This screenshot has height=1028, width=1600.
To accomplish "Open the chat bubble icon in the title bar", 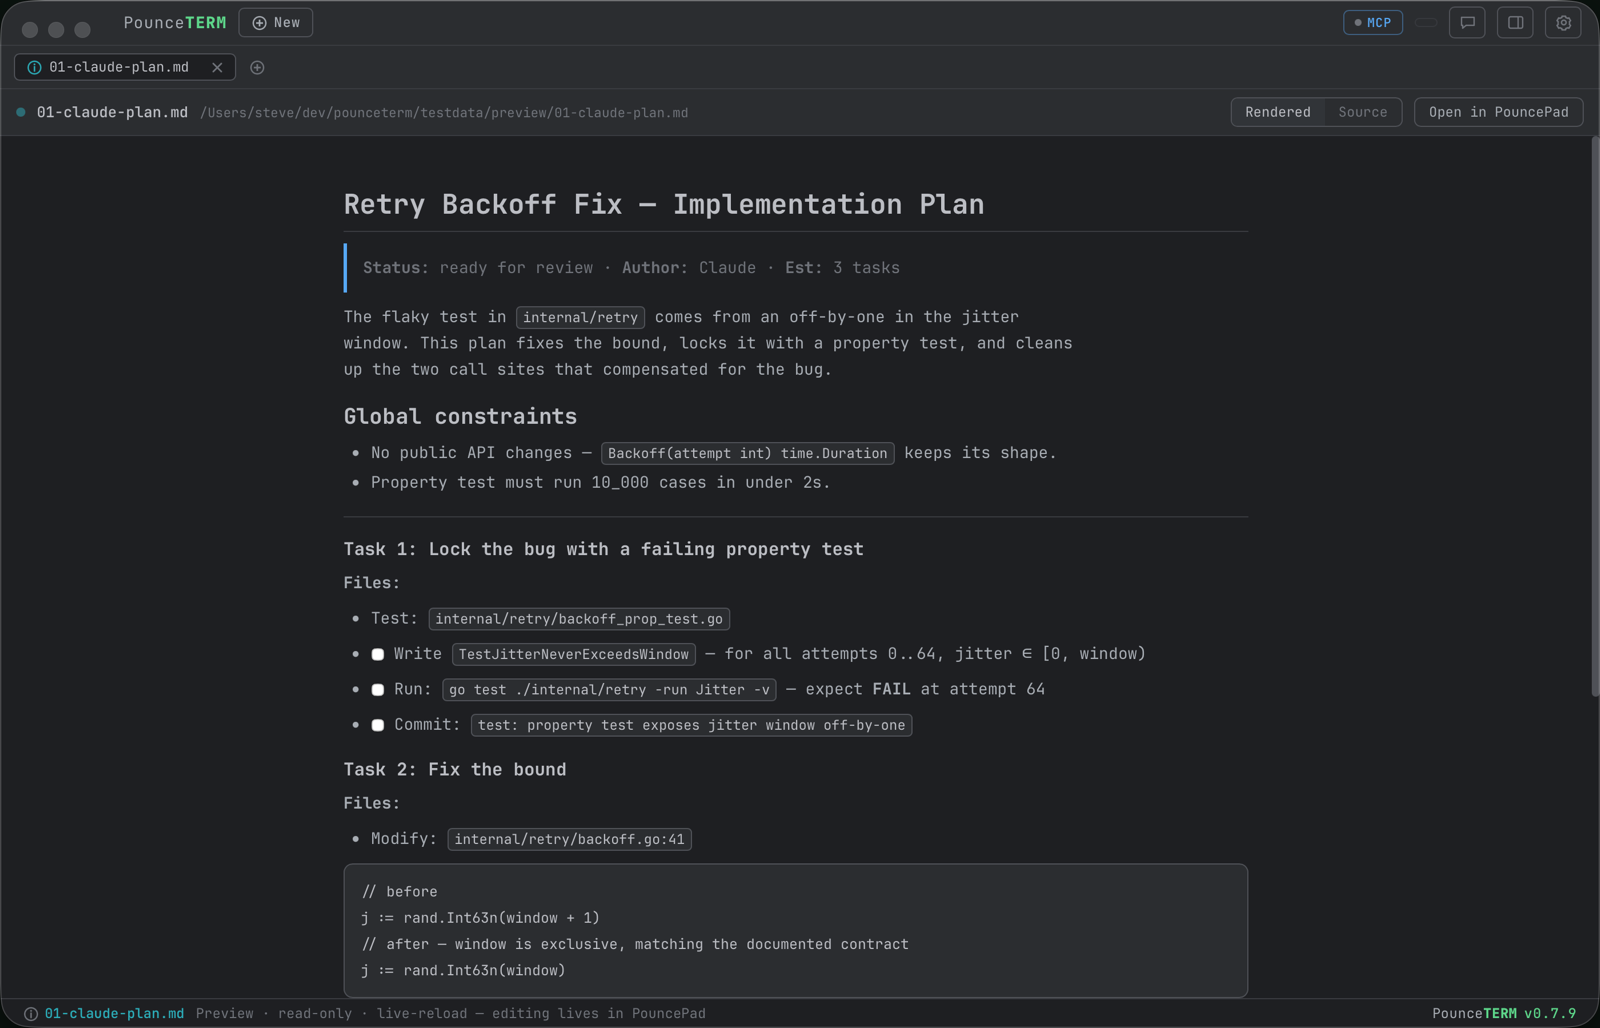I will (1467, 23).
